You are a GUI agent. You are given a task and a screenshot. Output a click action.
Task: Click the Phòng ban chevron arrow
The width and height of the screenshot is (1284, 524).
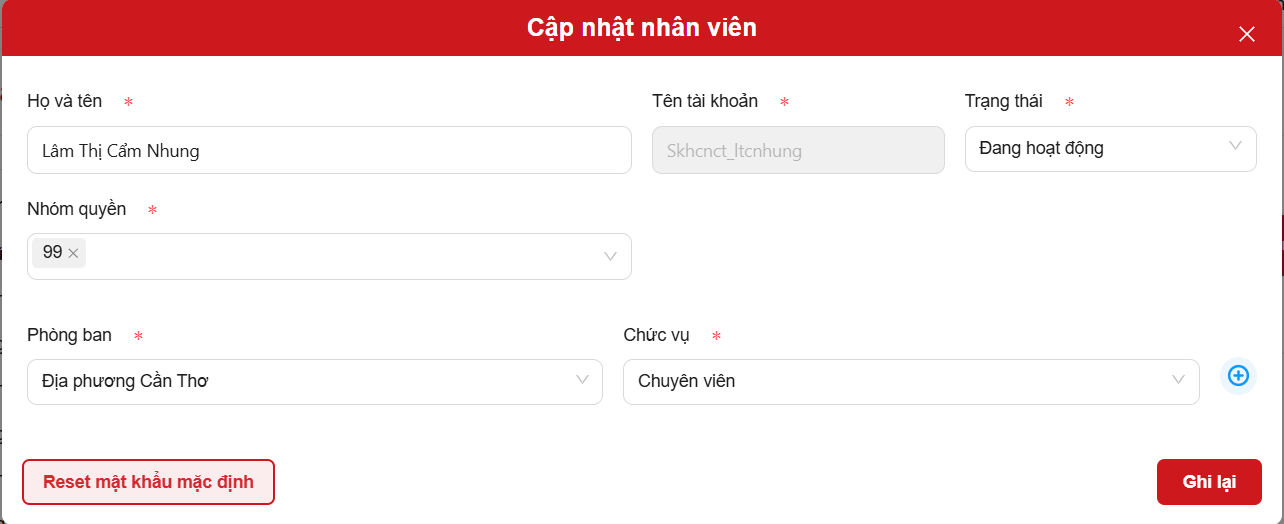[582, 381]
